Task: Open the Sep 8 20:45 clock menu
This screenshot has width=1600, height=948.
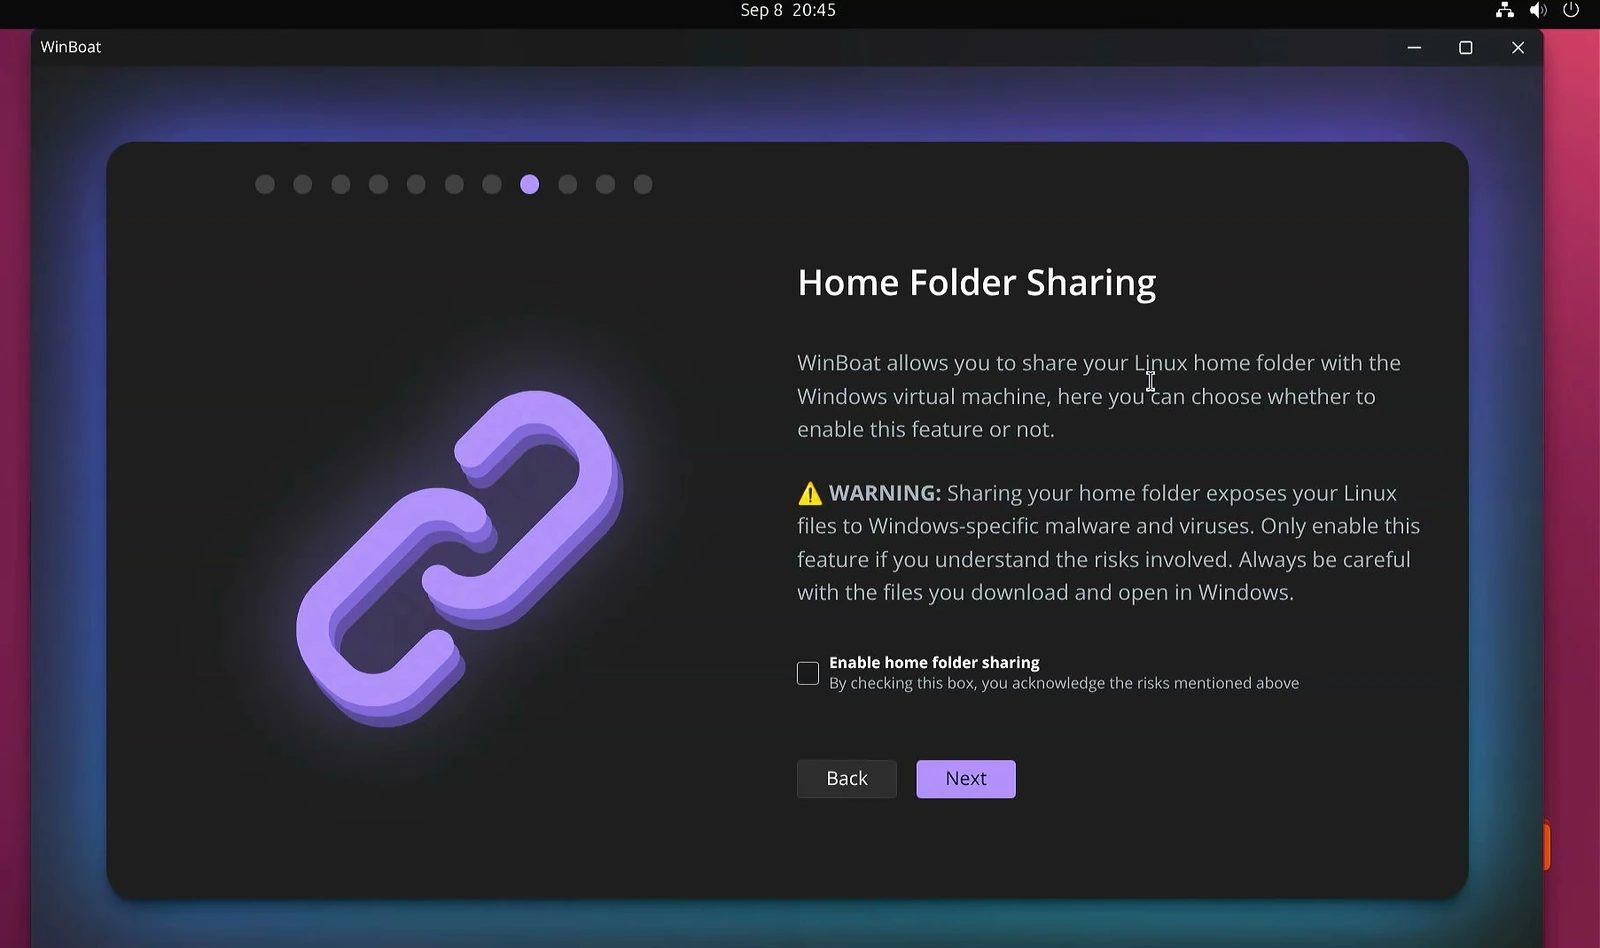Action: [x=788, y=10]
